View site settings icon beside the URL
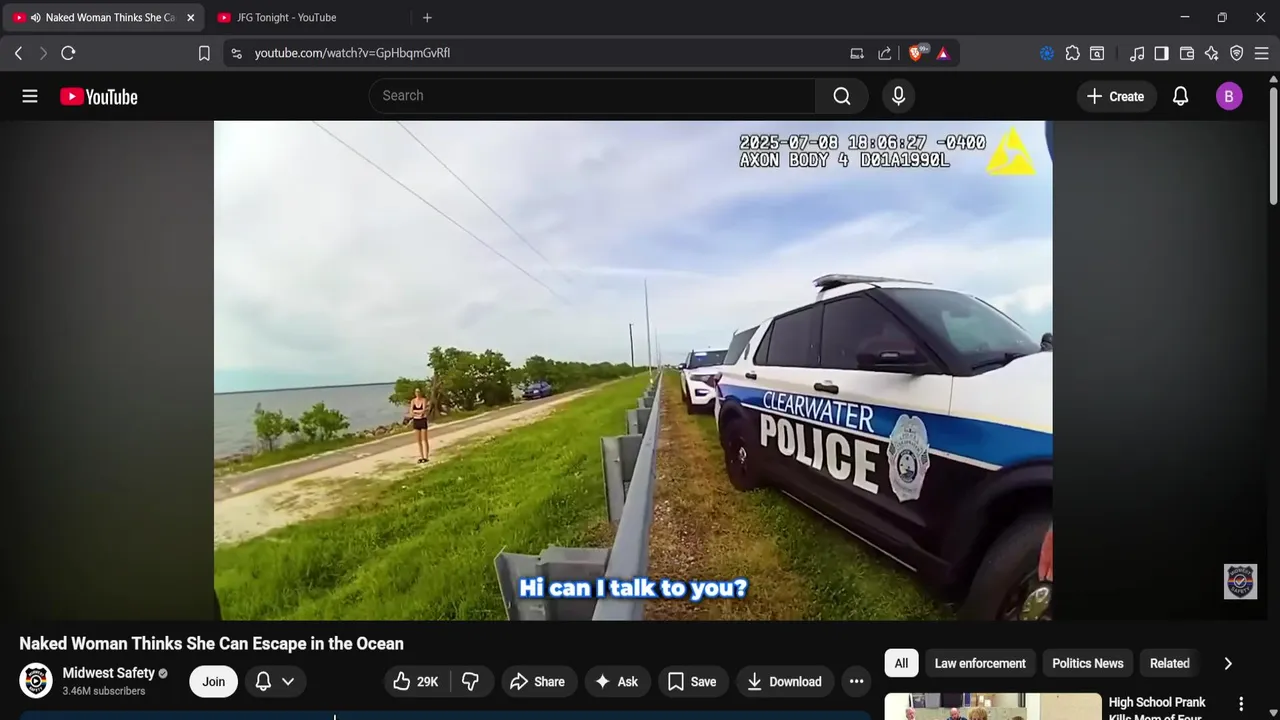The image size is (1280, 720). [236, 53]
